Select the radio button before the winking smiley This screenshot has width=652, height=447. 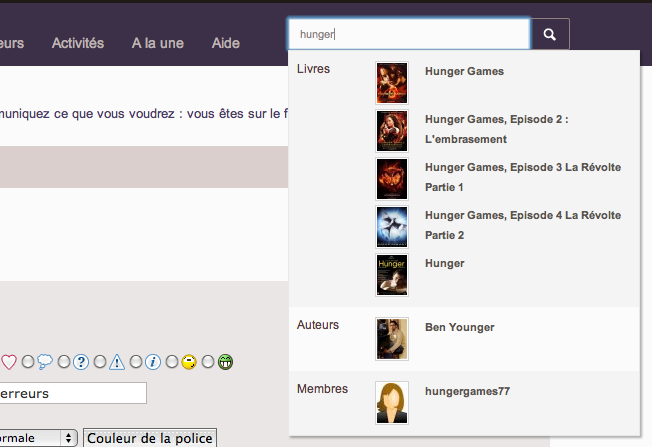tap(172, 362)
